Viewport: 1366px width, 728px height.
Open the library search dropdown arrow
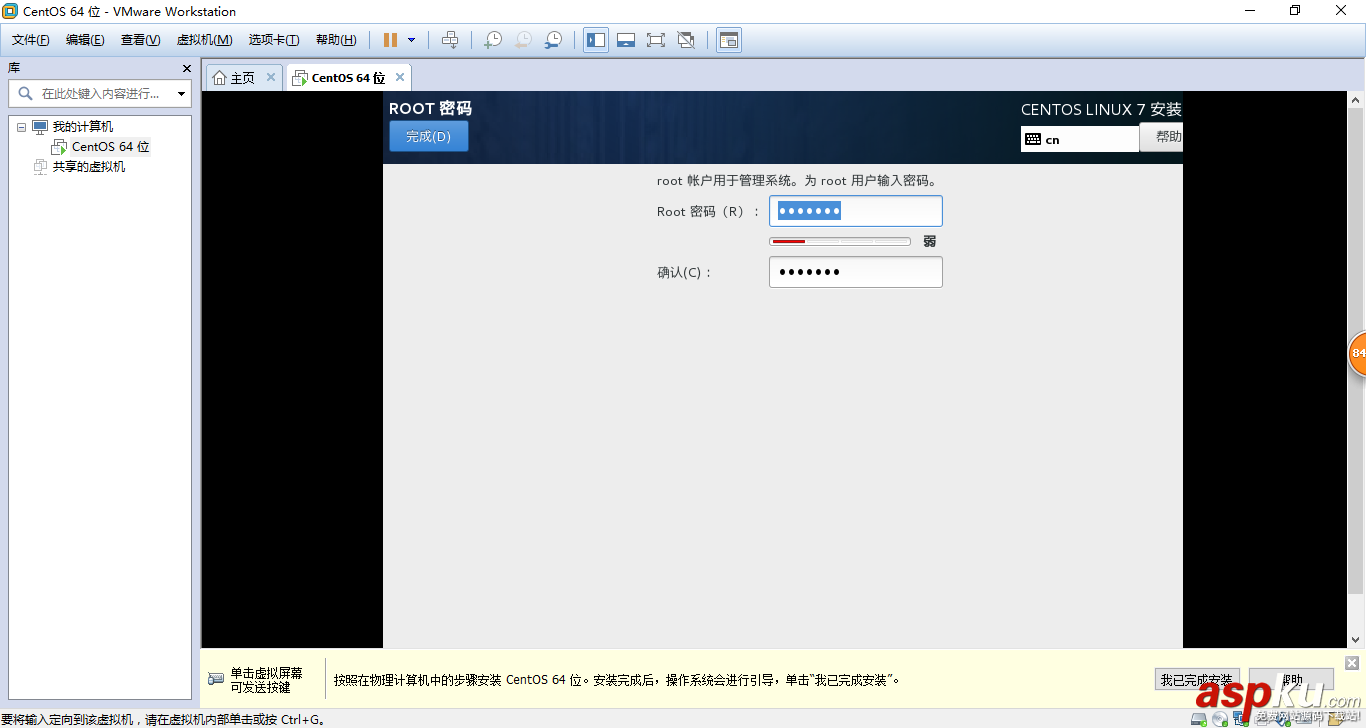181,94
